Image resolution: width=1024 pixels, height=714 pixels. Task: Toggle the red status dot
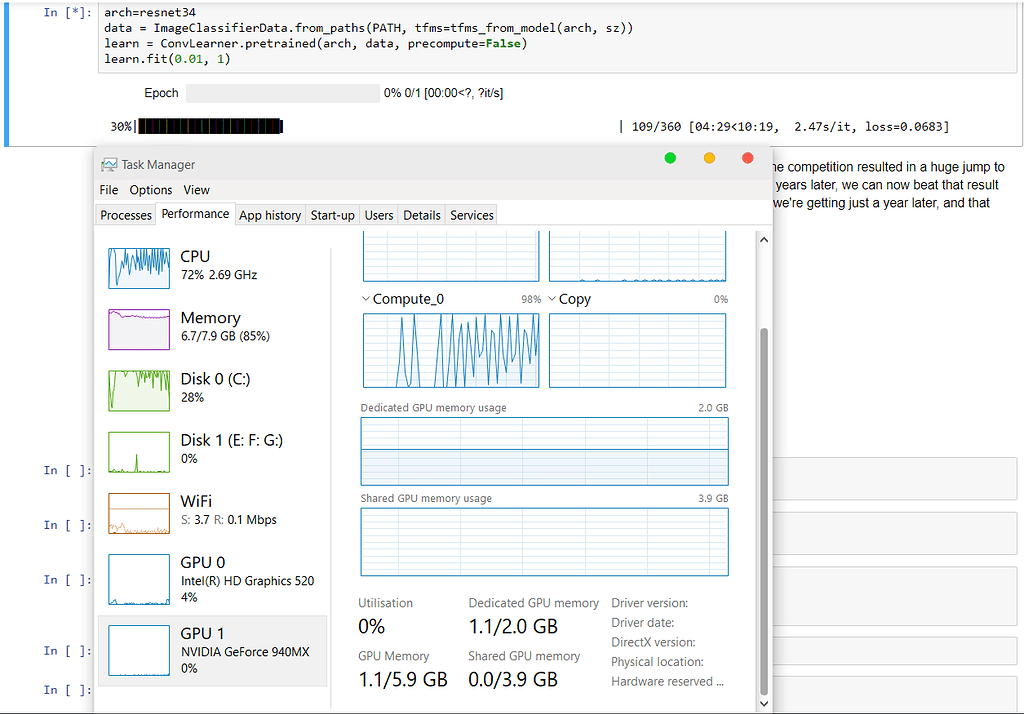[x=747, y=157]
